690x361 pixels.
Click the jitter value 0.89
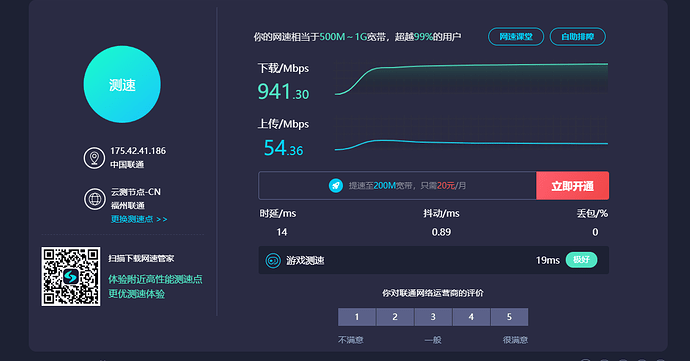coord(441,232)
